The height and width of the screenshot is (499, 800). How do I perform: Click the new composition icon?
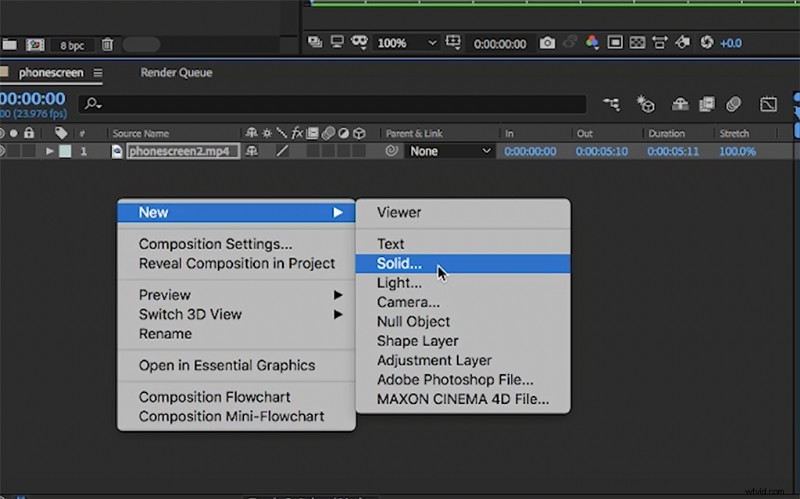pos(35,45)
